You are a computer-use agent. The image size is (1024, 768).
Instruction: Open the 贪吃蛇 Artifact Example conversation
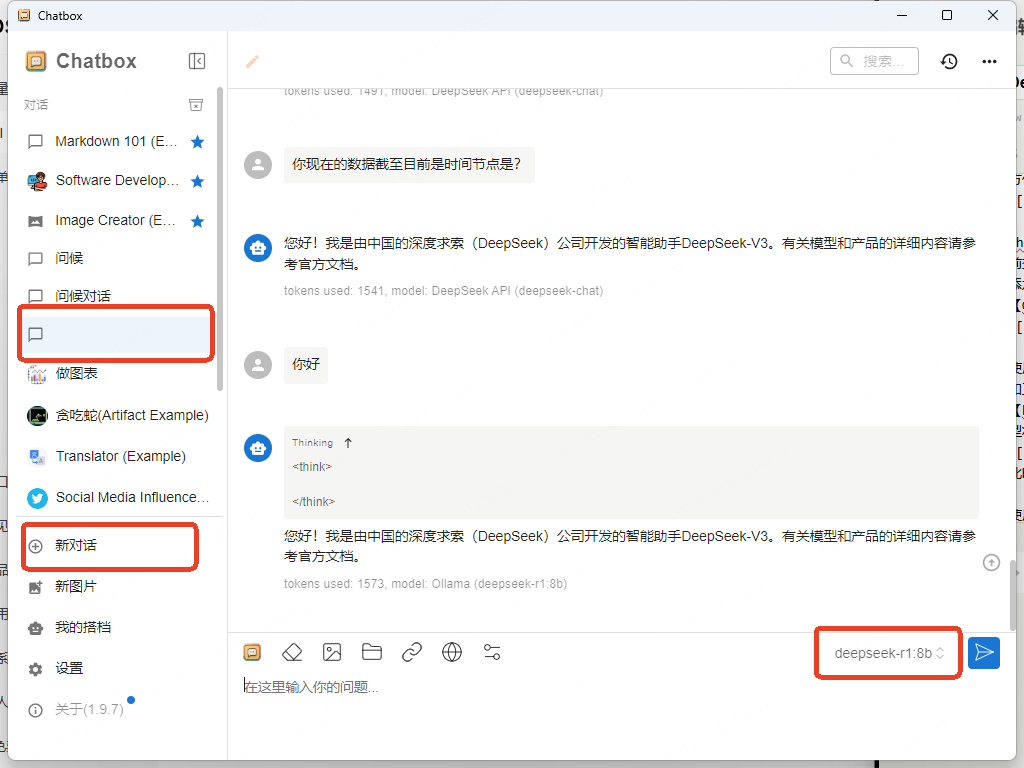pyautogui.click(x=116, y=415)
